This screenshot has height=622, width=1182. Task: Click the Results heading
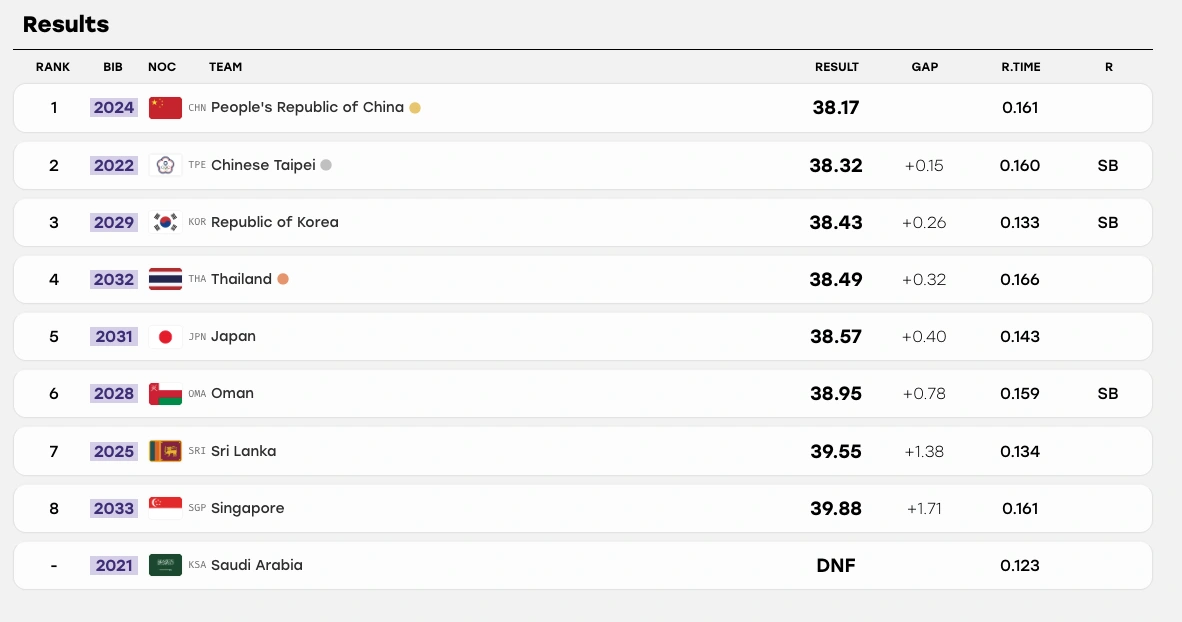(66, 24)
